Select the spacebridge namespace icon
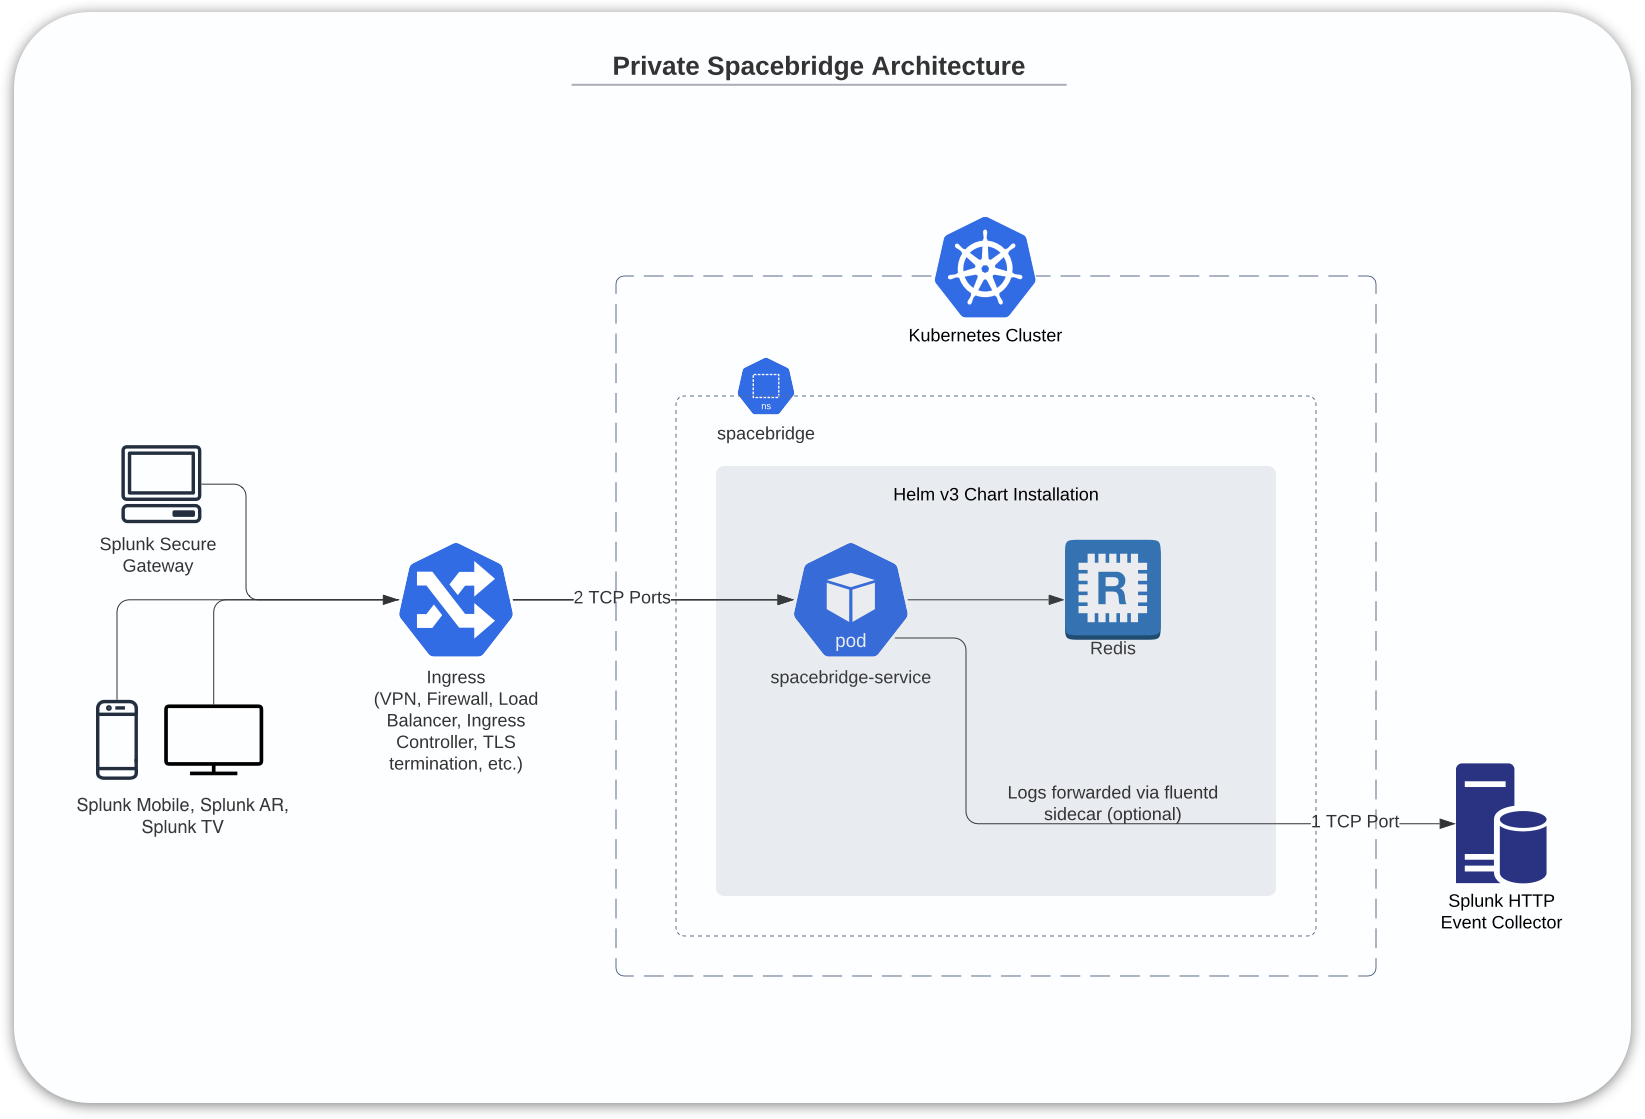Image resolution: width=1645 pixels, height=1119 pixels. pyautogui.click(x=766, y=386)
